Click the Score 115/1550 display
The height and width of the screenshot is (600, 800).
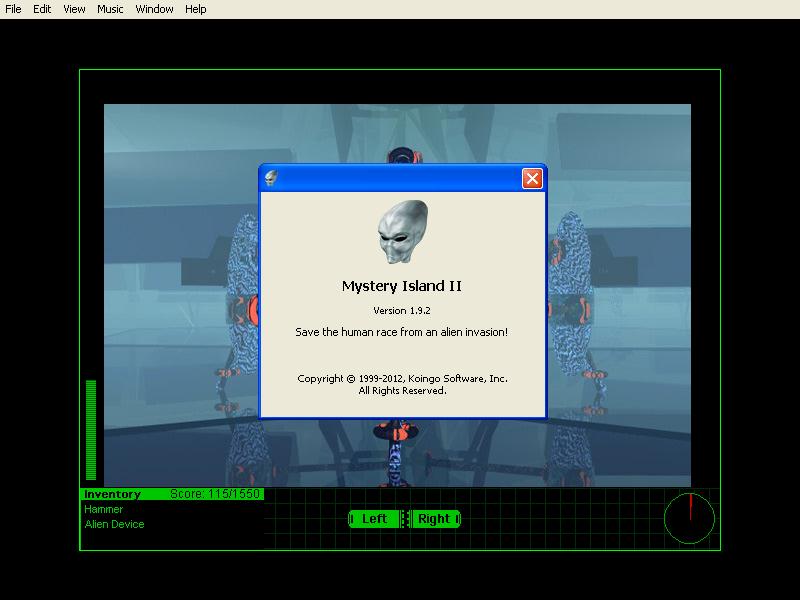pyautogui.click(x=213, y=493)
